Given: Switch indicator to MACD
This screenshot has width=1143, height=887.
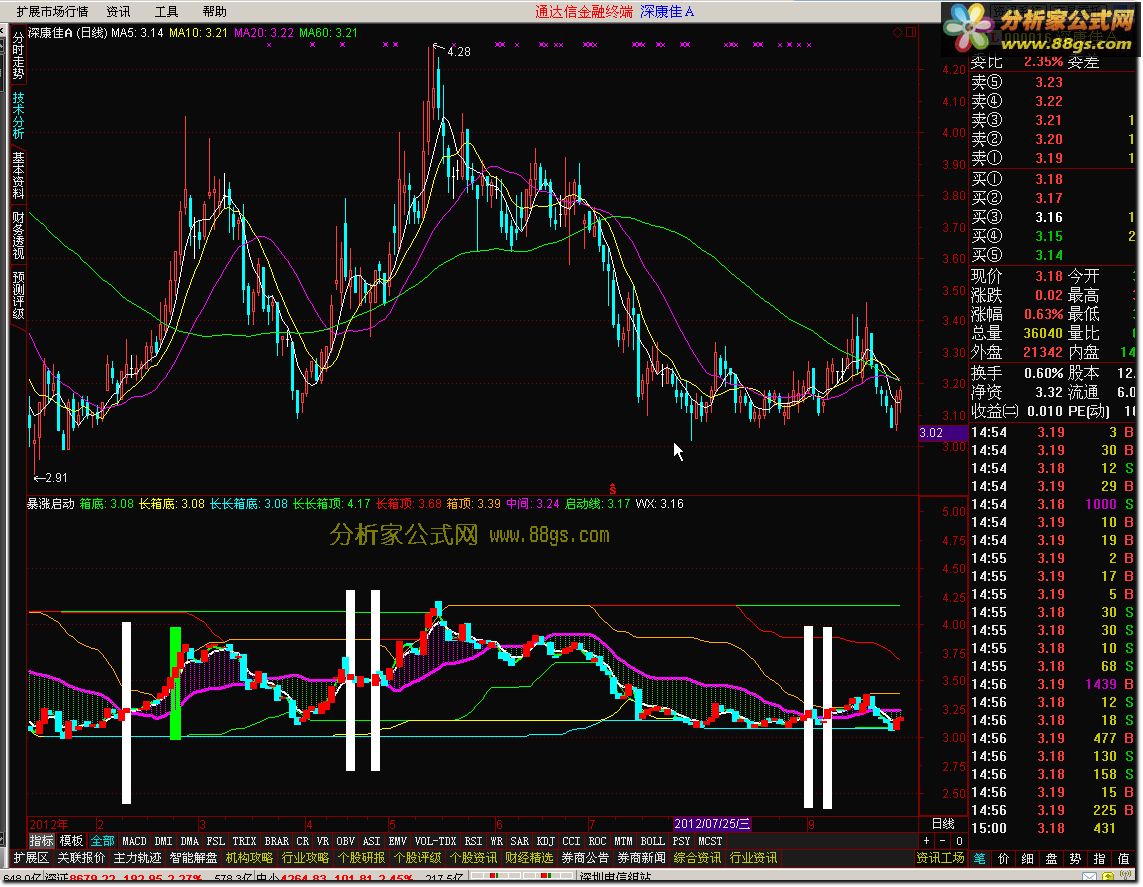Looking at the screenshot, I should tap(134, 841).
